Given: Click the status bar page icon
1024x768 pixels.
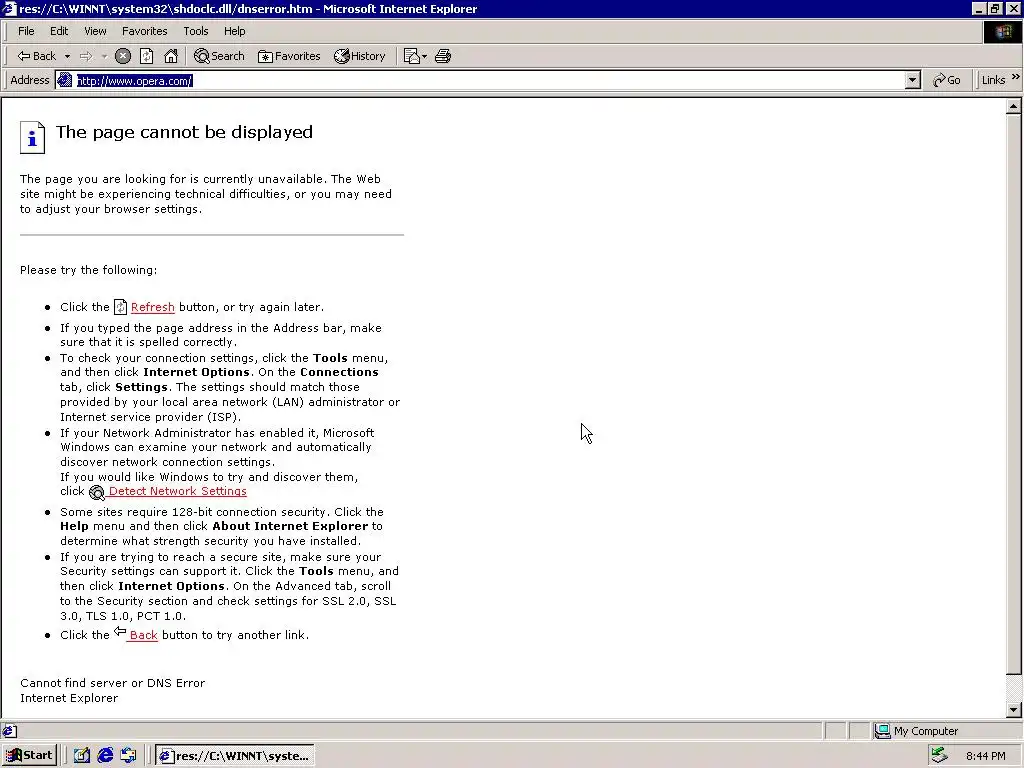Looking at the screenshot, I should (10, 731).
